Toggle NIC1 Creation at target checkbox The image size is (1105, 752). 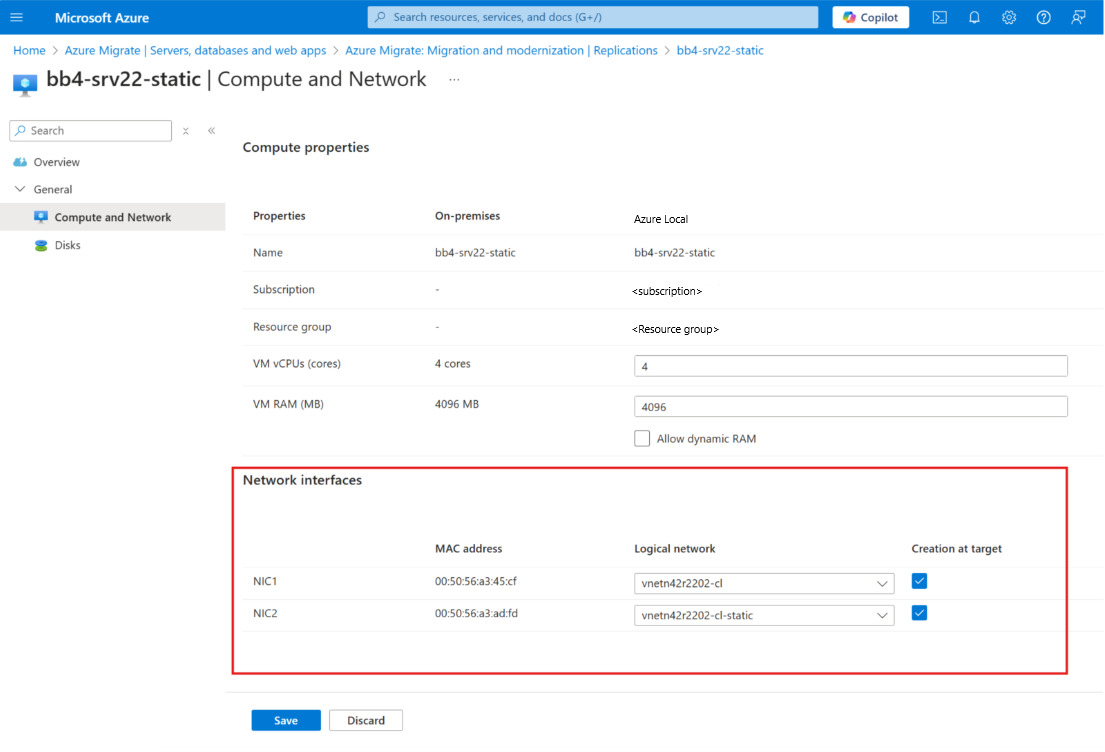pyautogui.click(x=919, y=581)
